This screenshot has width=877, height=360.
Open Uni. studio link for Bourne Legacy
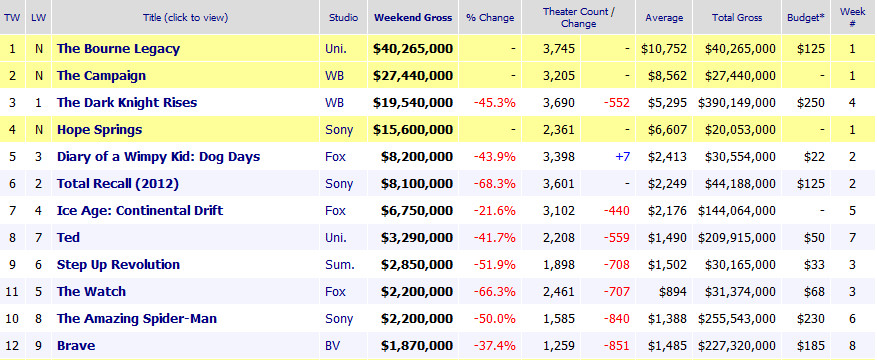336,49
